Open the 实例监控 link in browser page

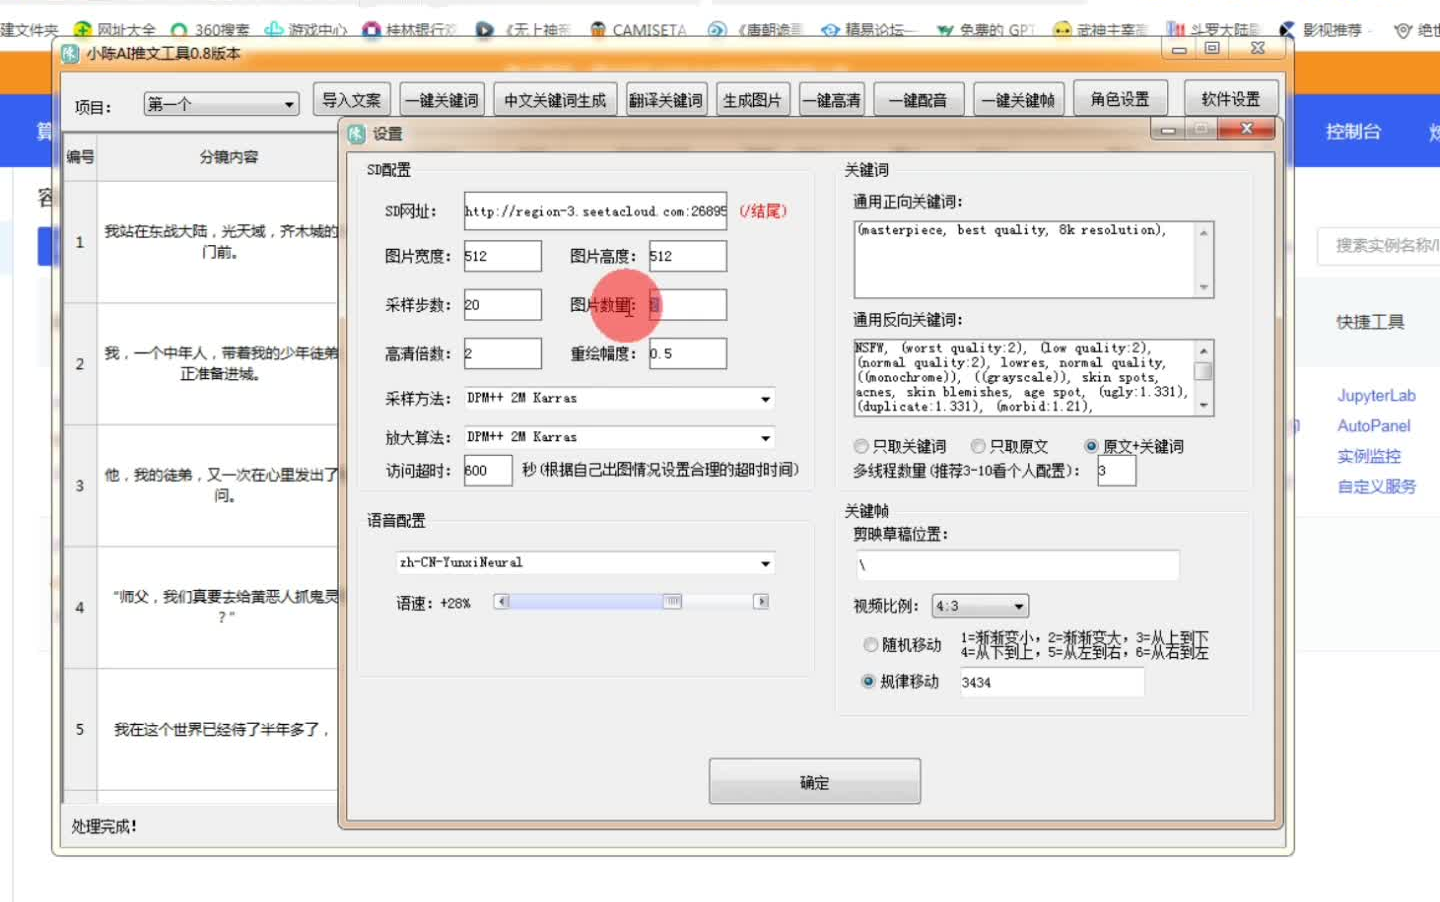(x=1369, y=457)
